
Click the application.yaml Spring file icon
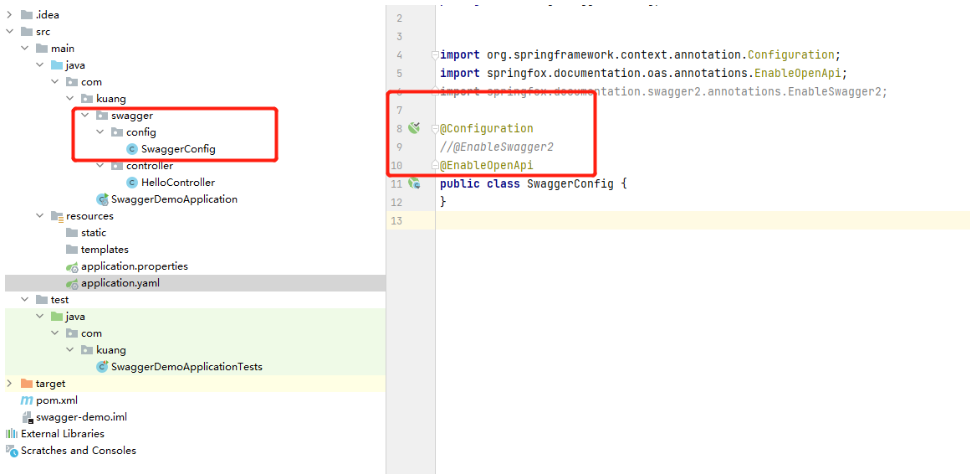pyautogui.click(x=72, y=283)
